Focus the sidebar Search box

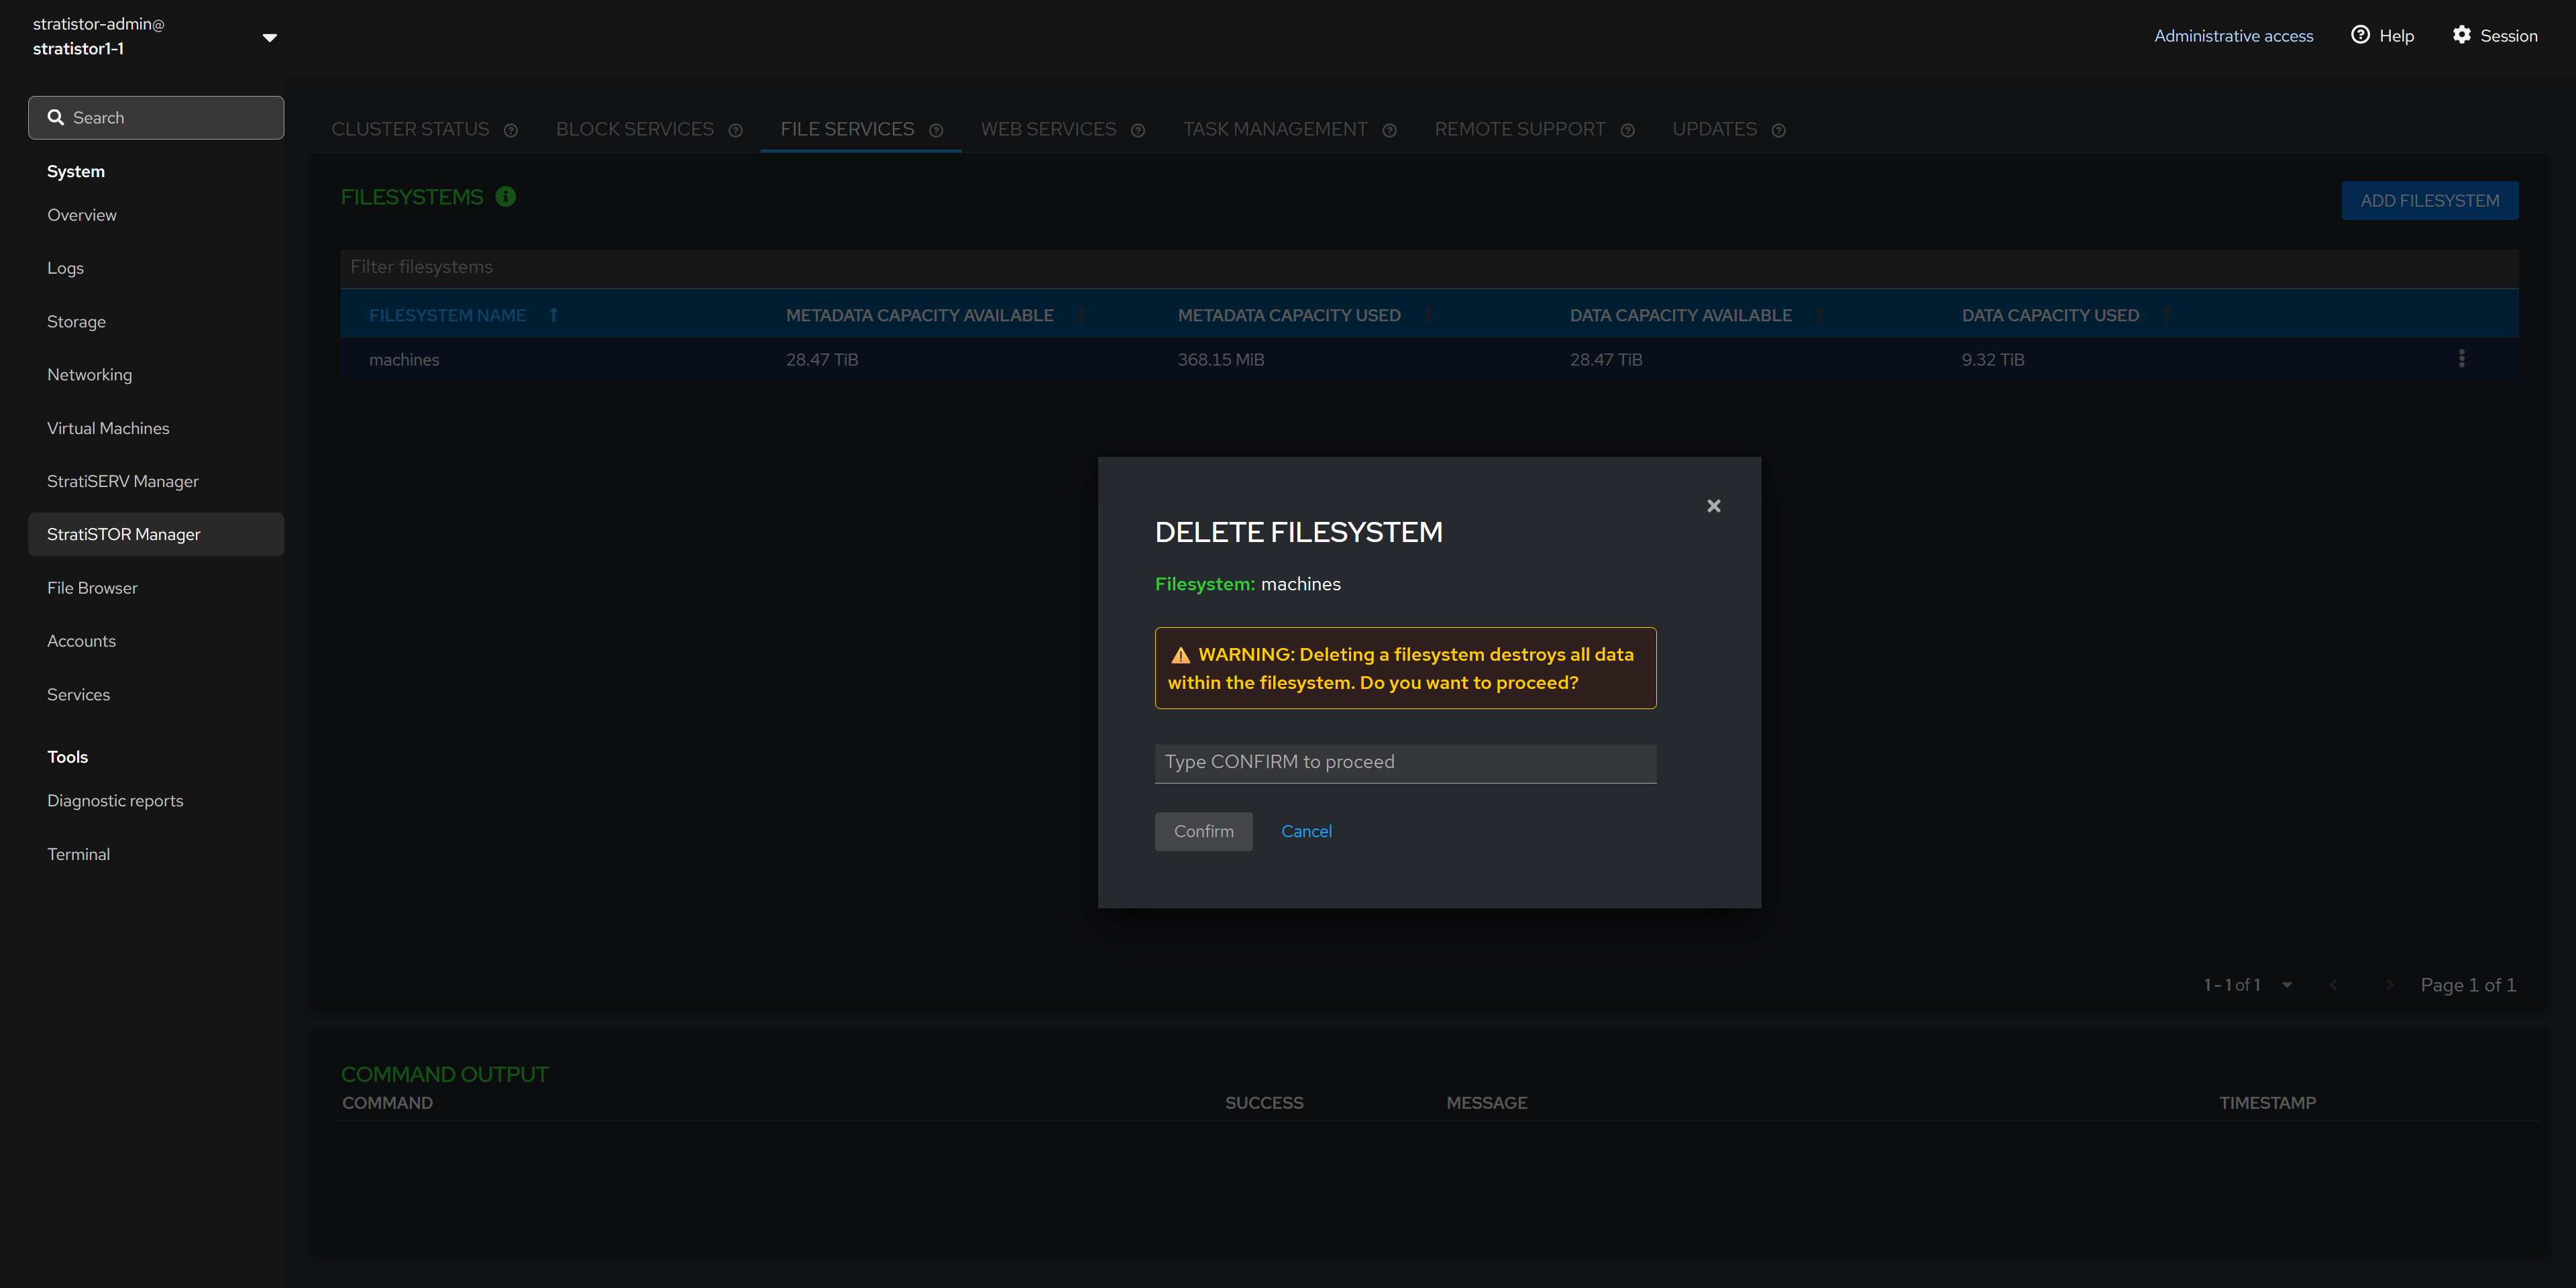[156, 118]
